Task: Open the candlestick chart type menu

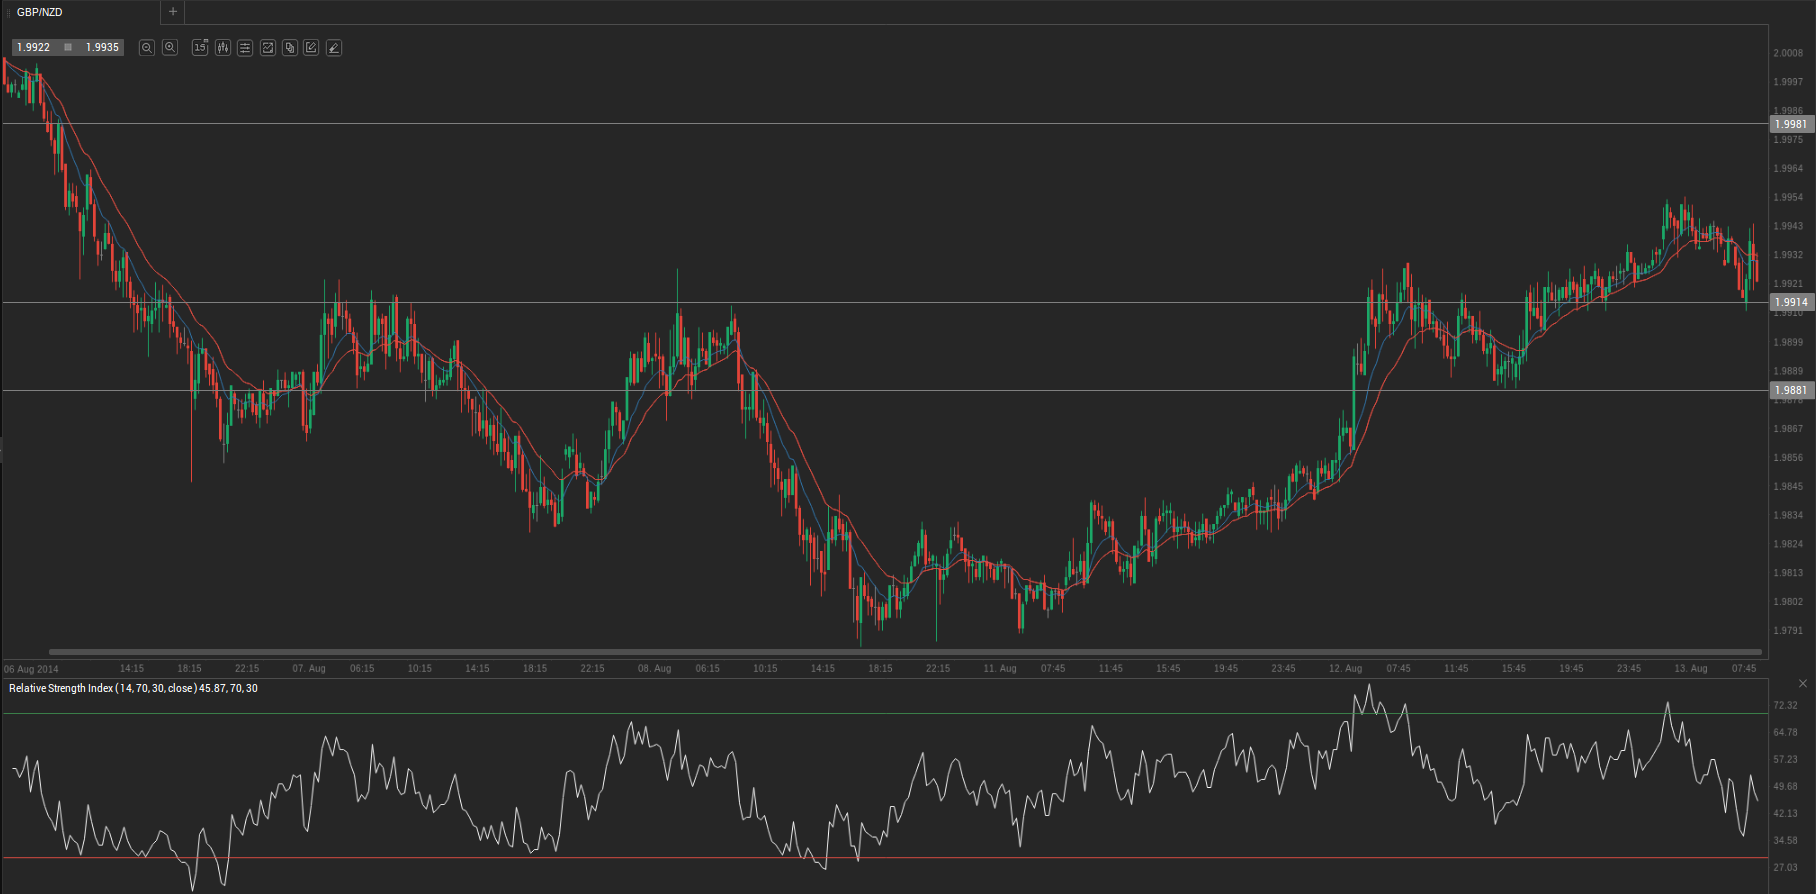Action: point(223,47)
